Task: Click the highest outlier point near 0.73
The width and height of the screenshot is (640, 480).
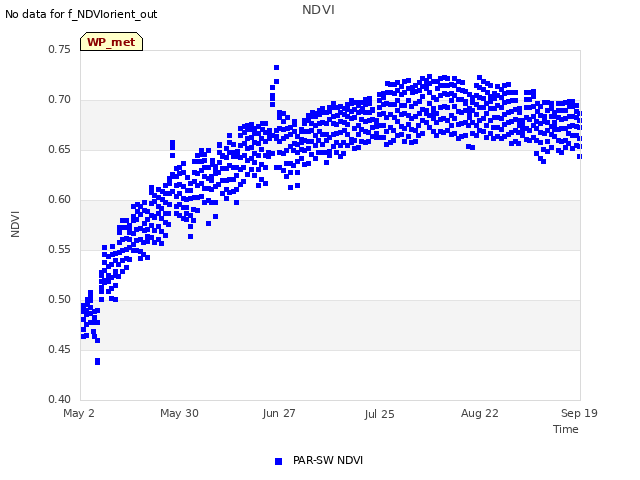Action: pyautogui.click(x=276, y=67)
